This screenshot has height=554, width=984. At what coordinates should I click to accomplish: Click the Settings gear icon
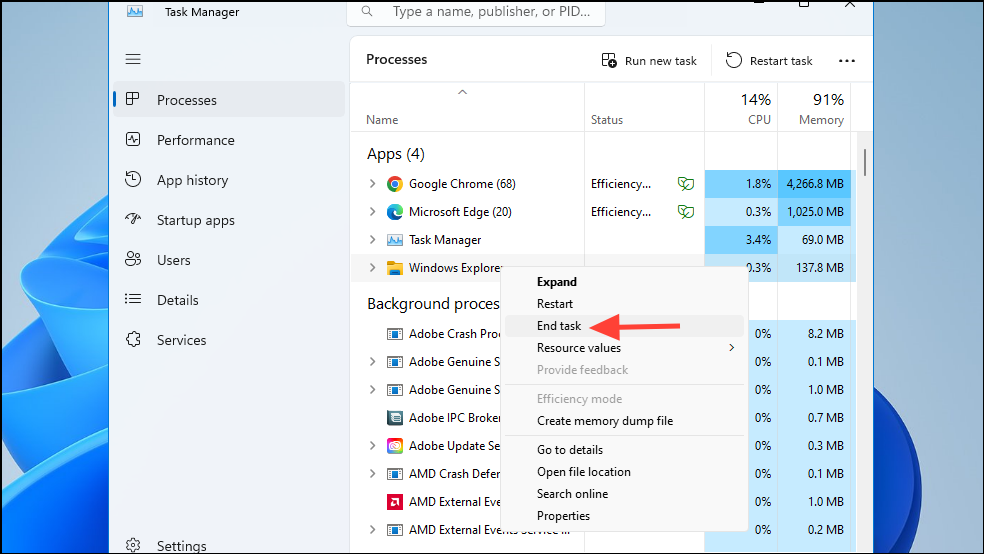click(x=133, y=545)
